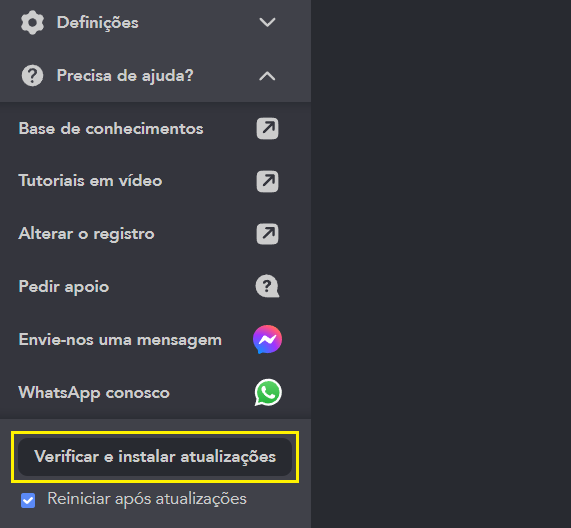Click the support chat bubble icon
Viewport: 571px width, 528px height.
(x=267, y=286)
